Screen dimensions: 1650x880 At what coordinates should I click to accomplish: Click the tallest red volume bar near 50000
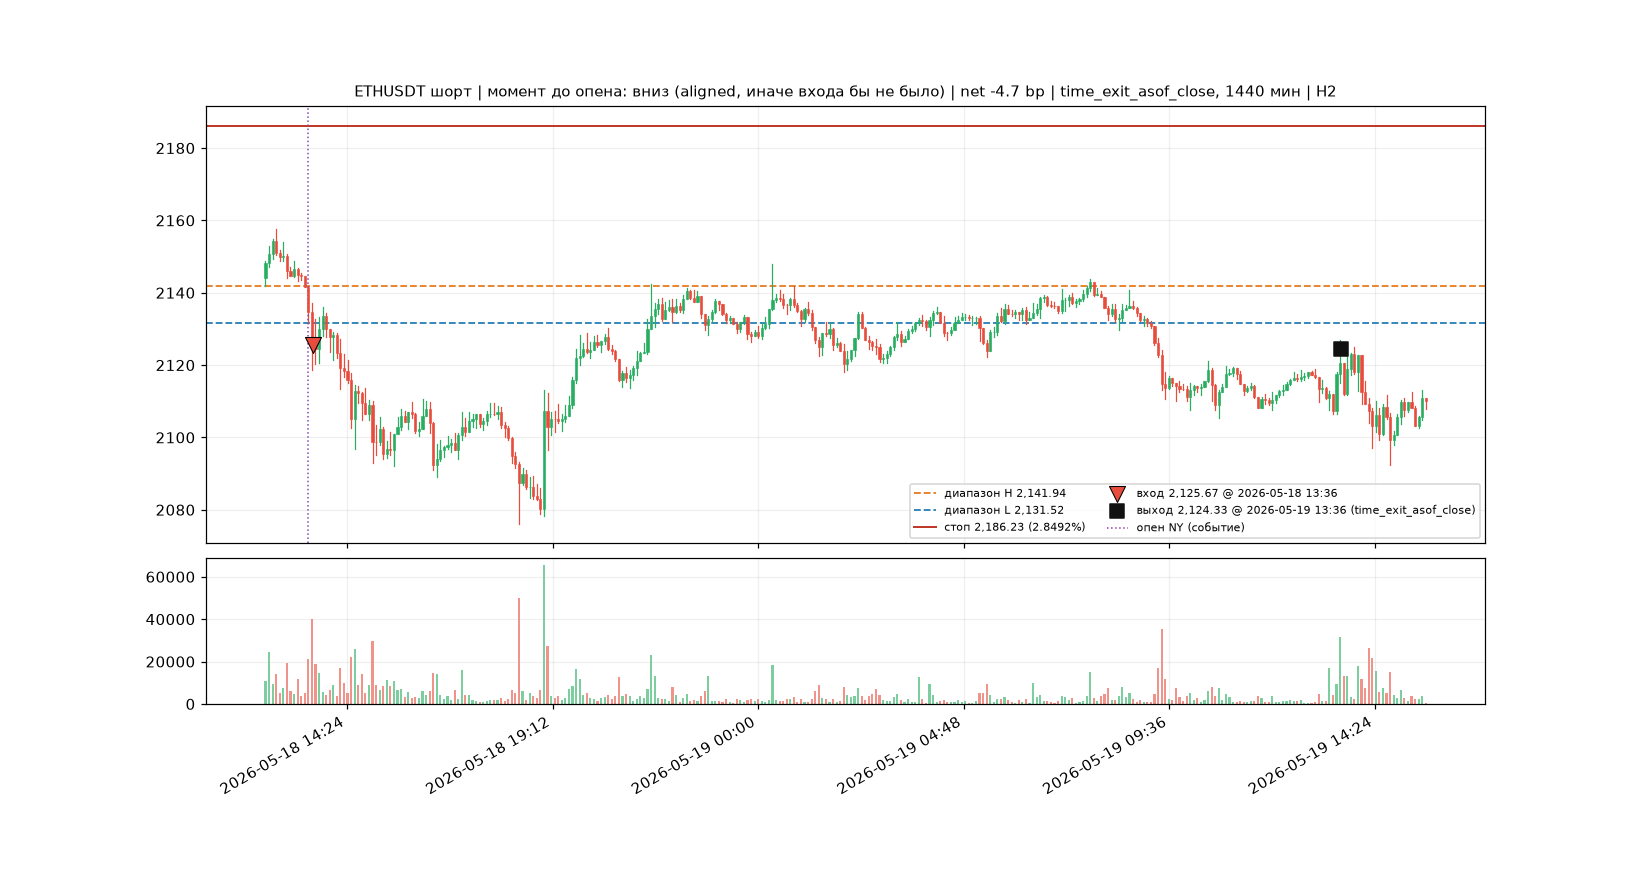[519, 651]
